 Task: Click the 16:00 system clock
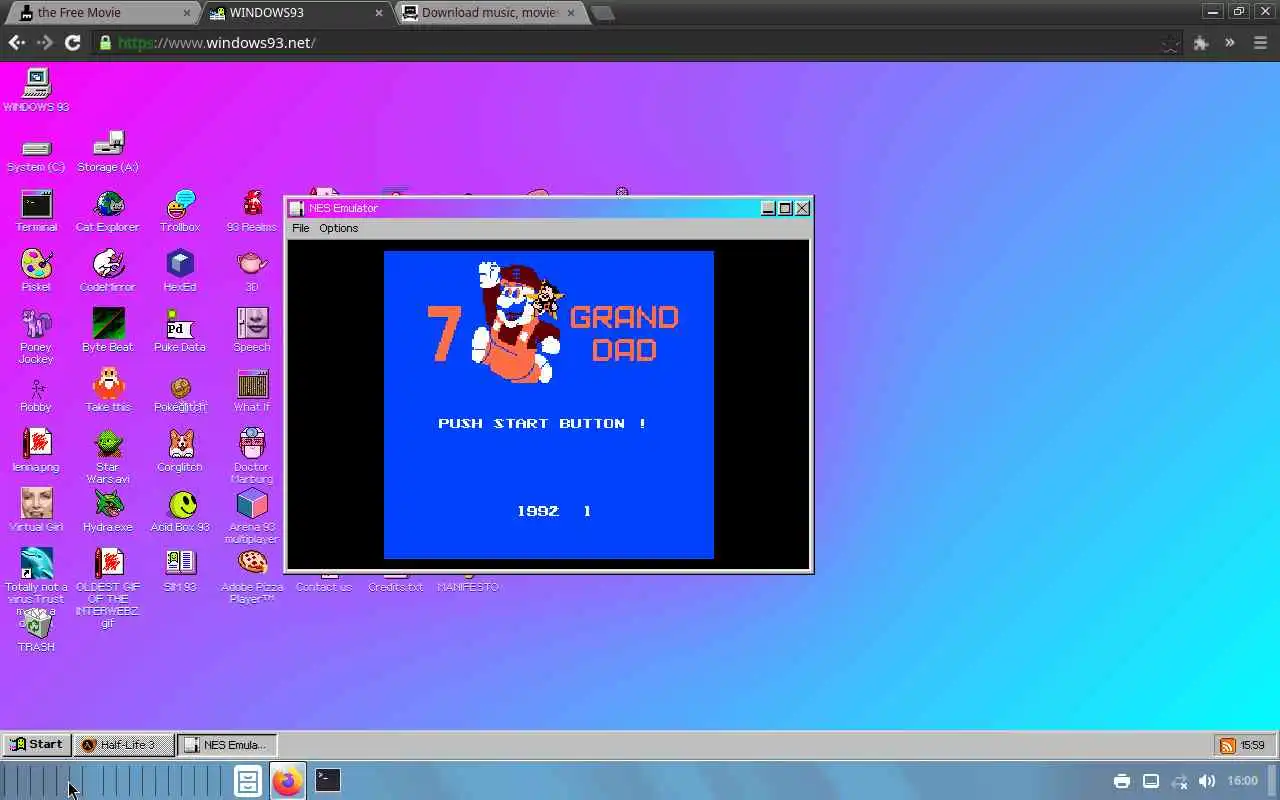point(1242,781)
